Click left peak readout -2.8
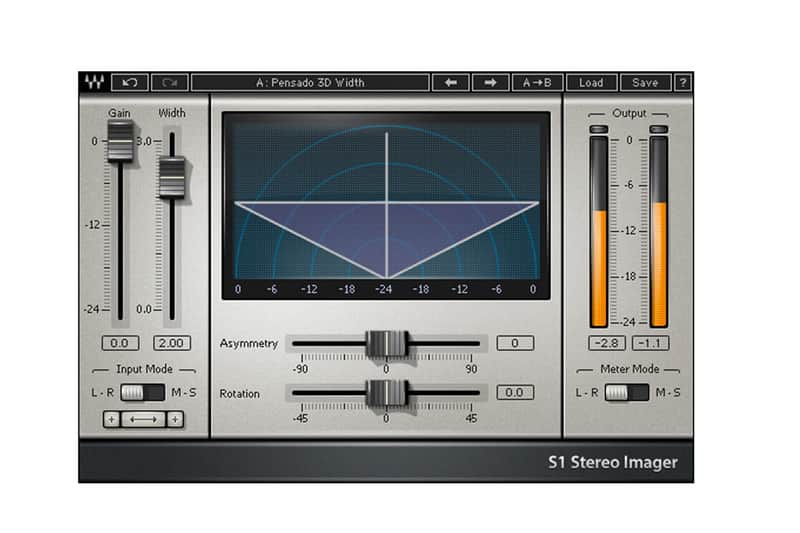This screenshot has height=533, width=800. coord(607,343)
